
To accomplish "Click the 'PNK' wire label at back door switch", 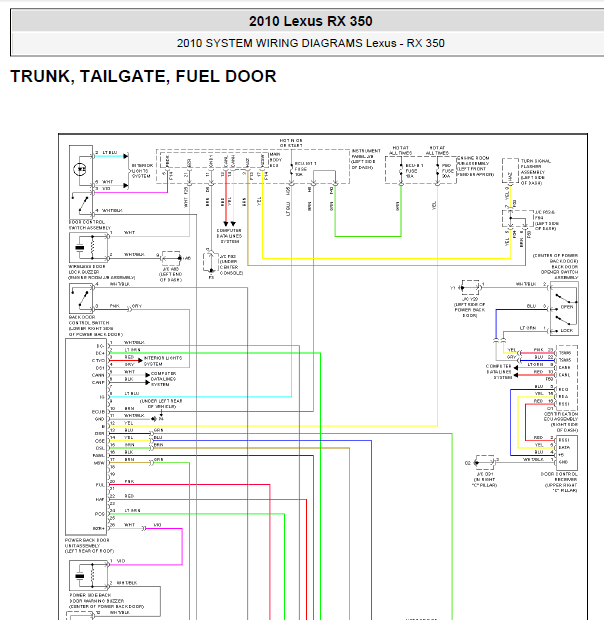I will tap(115, 306).
